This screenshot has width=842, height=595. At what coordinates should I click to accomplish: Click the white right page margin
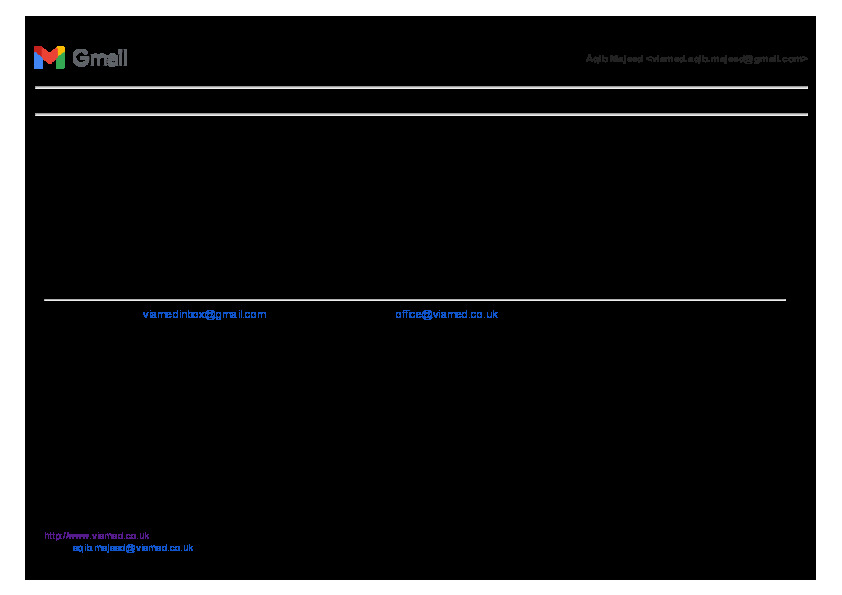pos(829,300)
